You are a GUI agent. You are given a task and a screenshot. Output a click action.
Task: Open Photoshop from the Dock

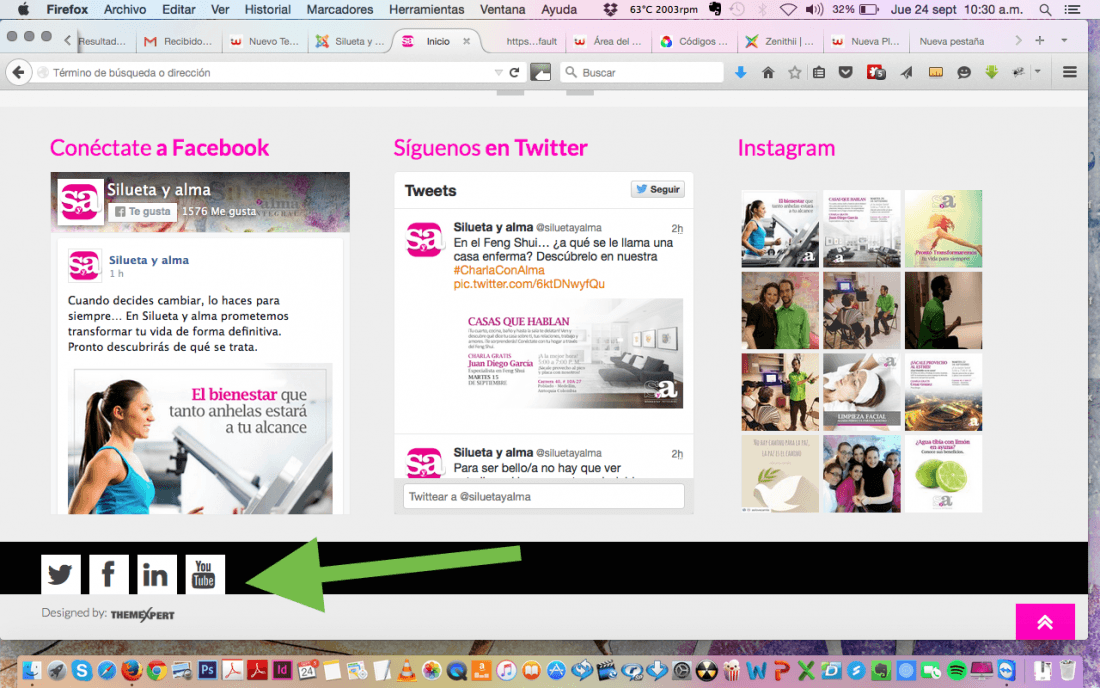click(207, 670)
